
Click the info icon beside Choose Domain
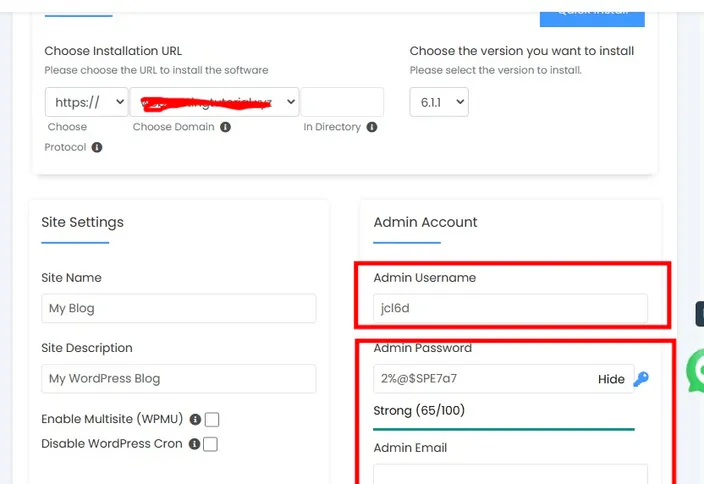point(225,127)
